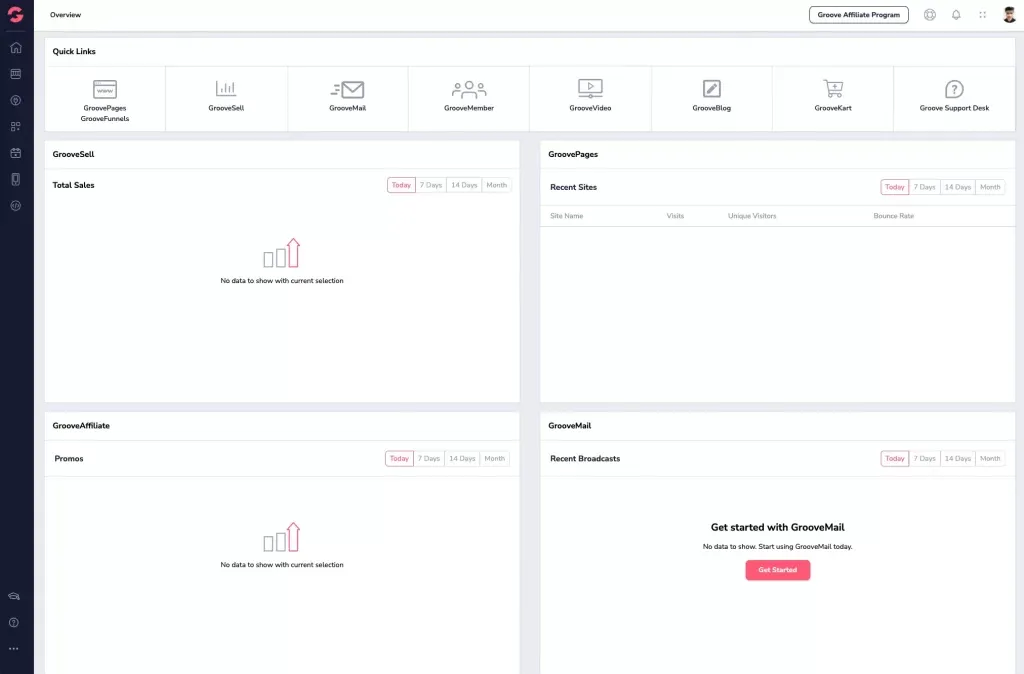Open the user profile avatar

coord(1010,14)
